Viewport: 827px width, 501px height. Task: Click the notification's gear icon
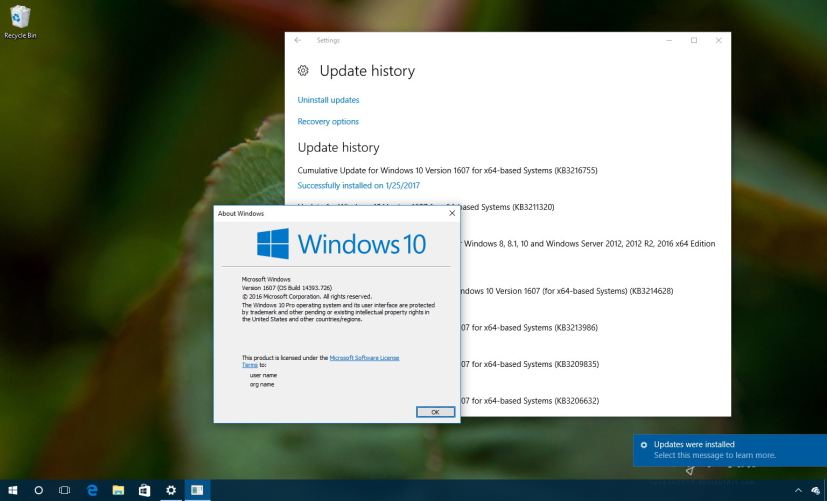(643, 445)
